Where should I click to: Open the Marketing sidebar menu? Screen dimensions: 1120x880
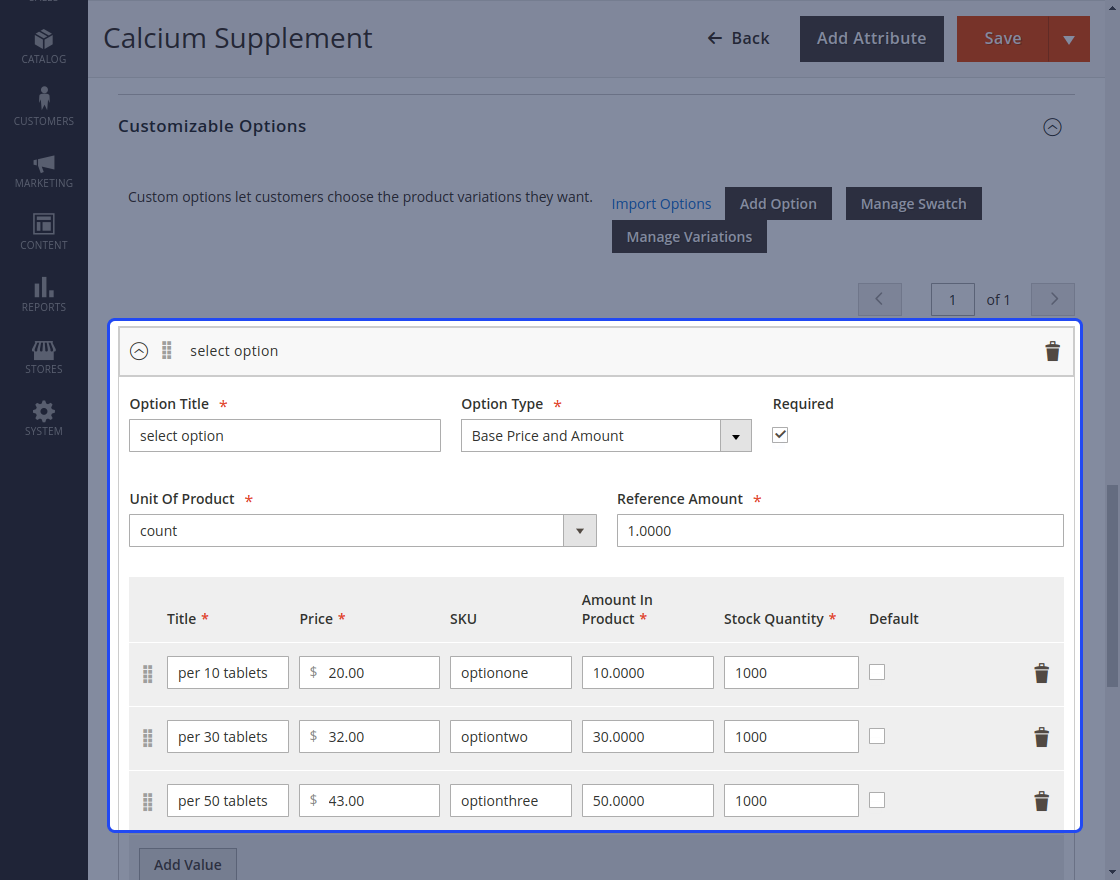click(44, 171)
